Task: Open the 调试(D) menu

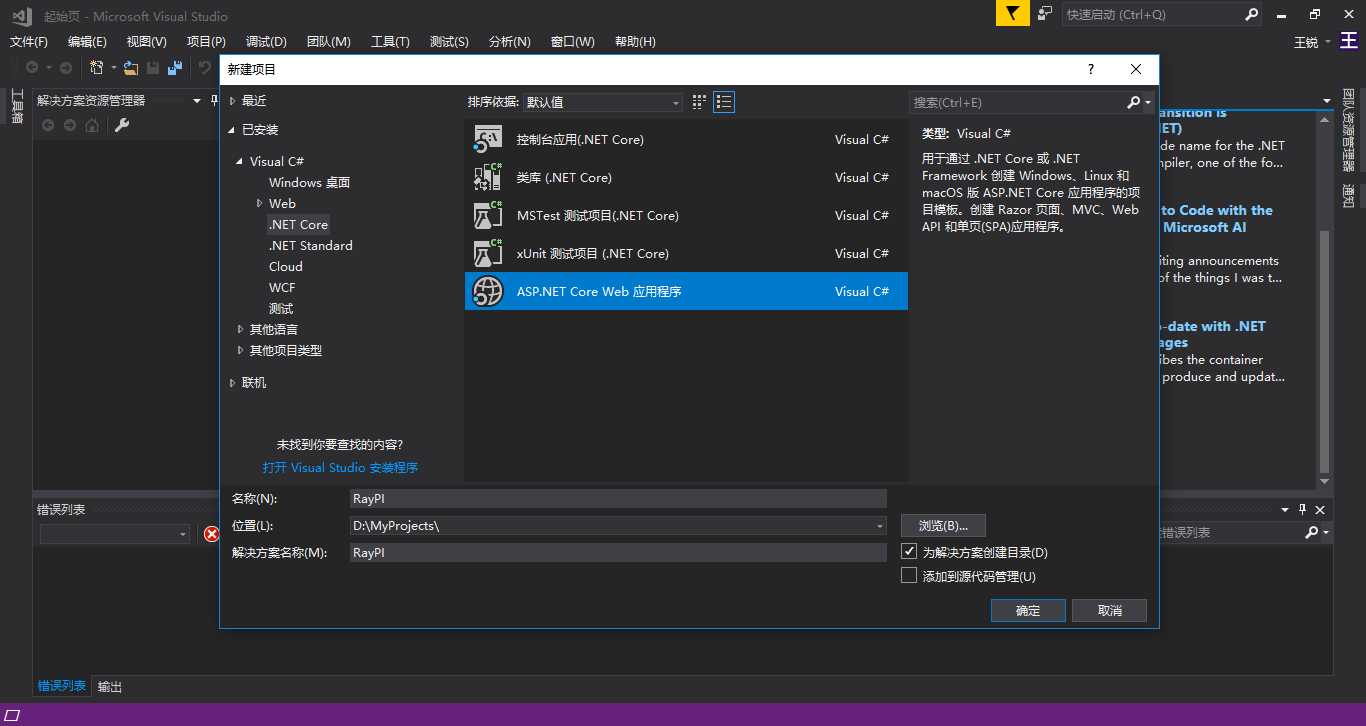Action: pyautogui.click(x=266, y=41)
